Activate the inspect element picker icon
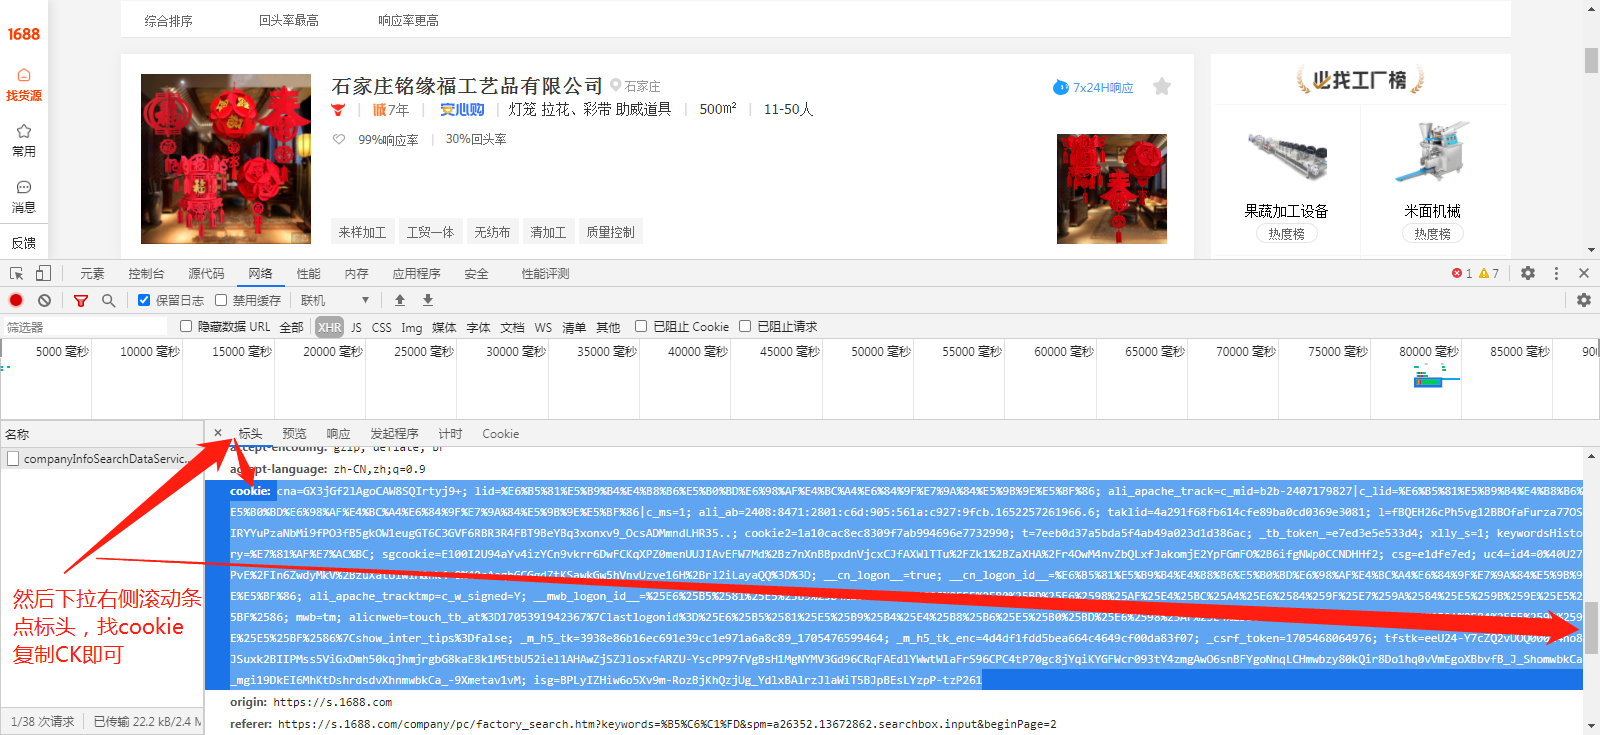Image resolution: width=1600 pixels, height=735 pixels. coord(17,273)
